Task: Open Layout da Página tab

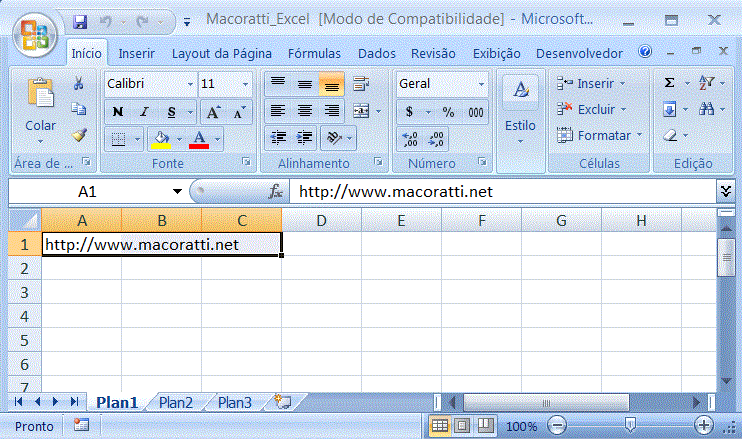Action: tap(221, 53)
